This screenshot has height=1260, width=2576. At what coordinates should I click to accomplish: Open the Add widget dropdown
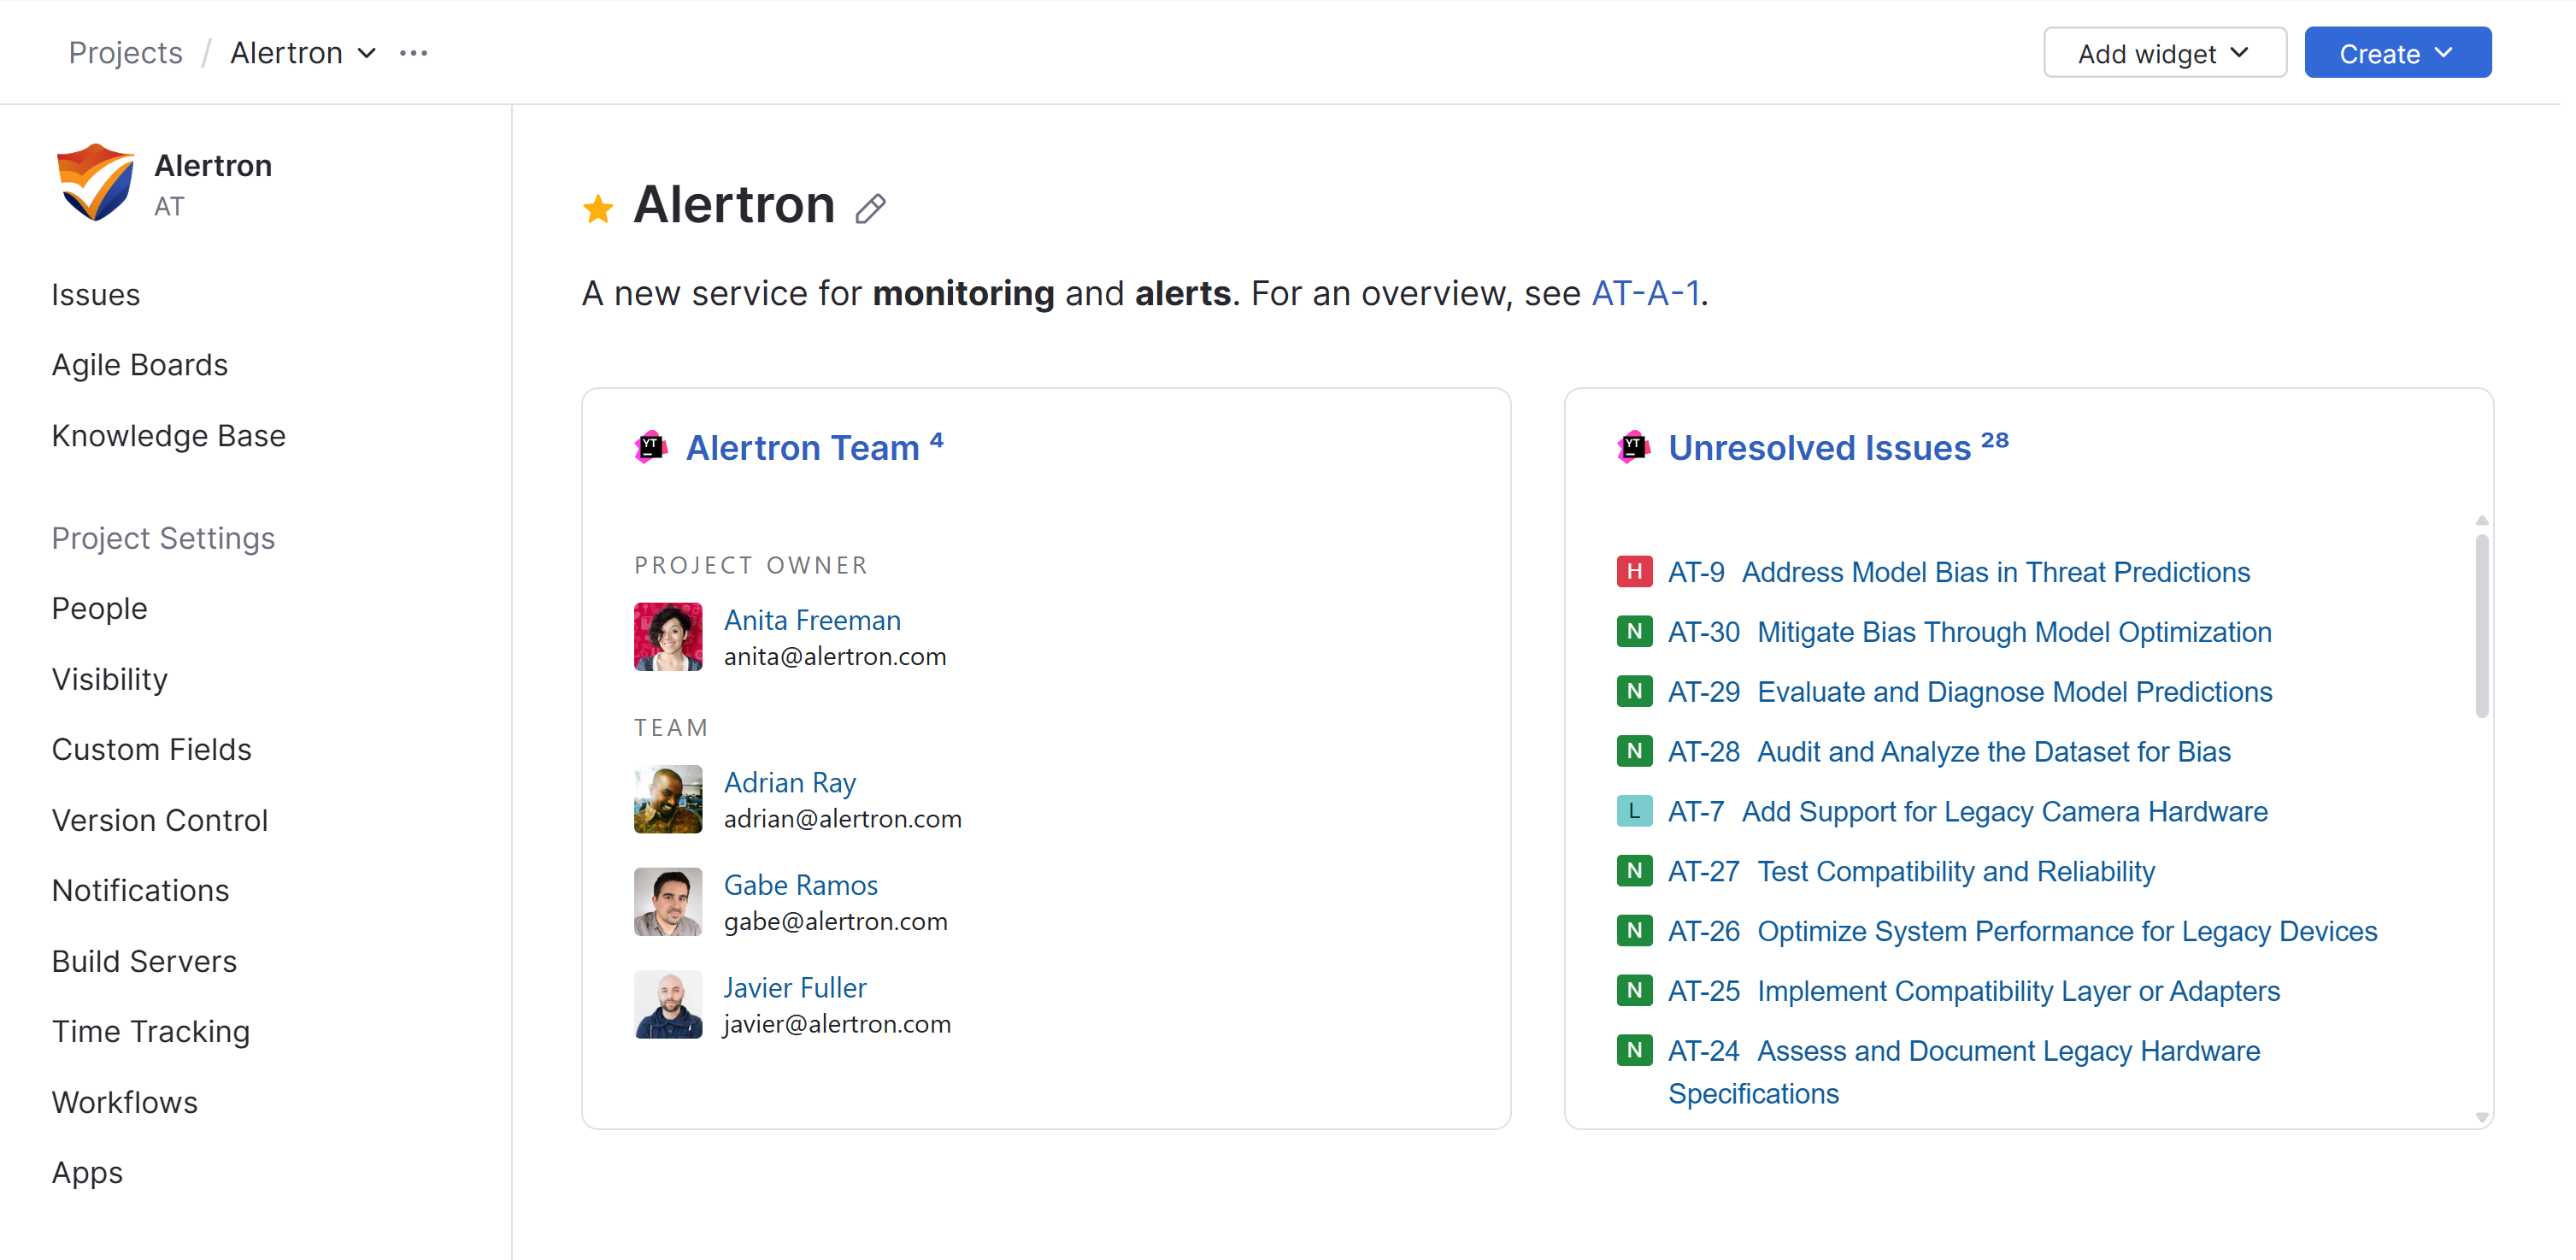tap(2164, 53)
